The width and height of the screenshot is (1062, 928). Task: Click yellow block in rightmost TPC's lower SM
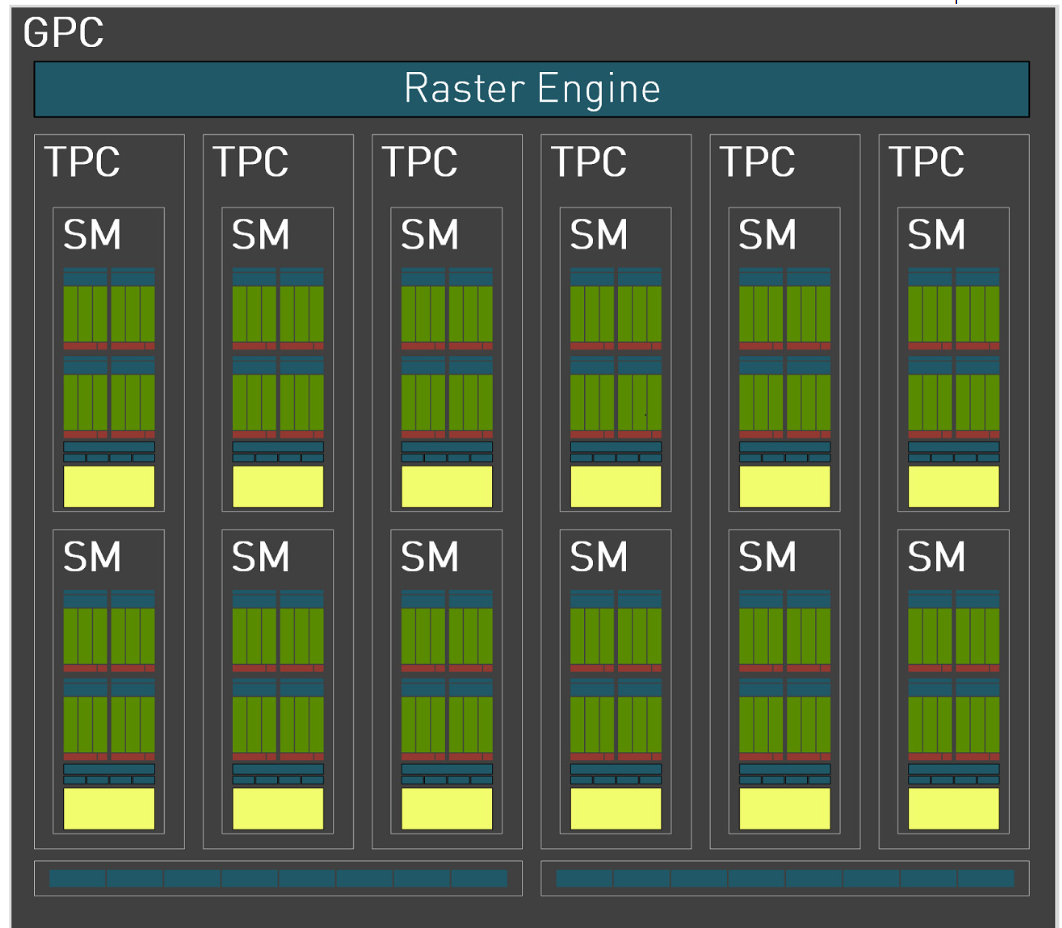954,809
